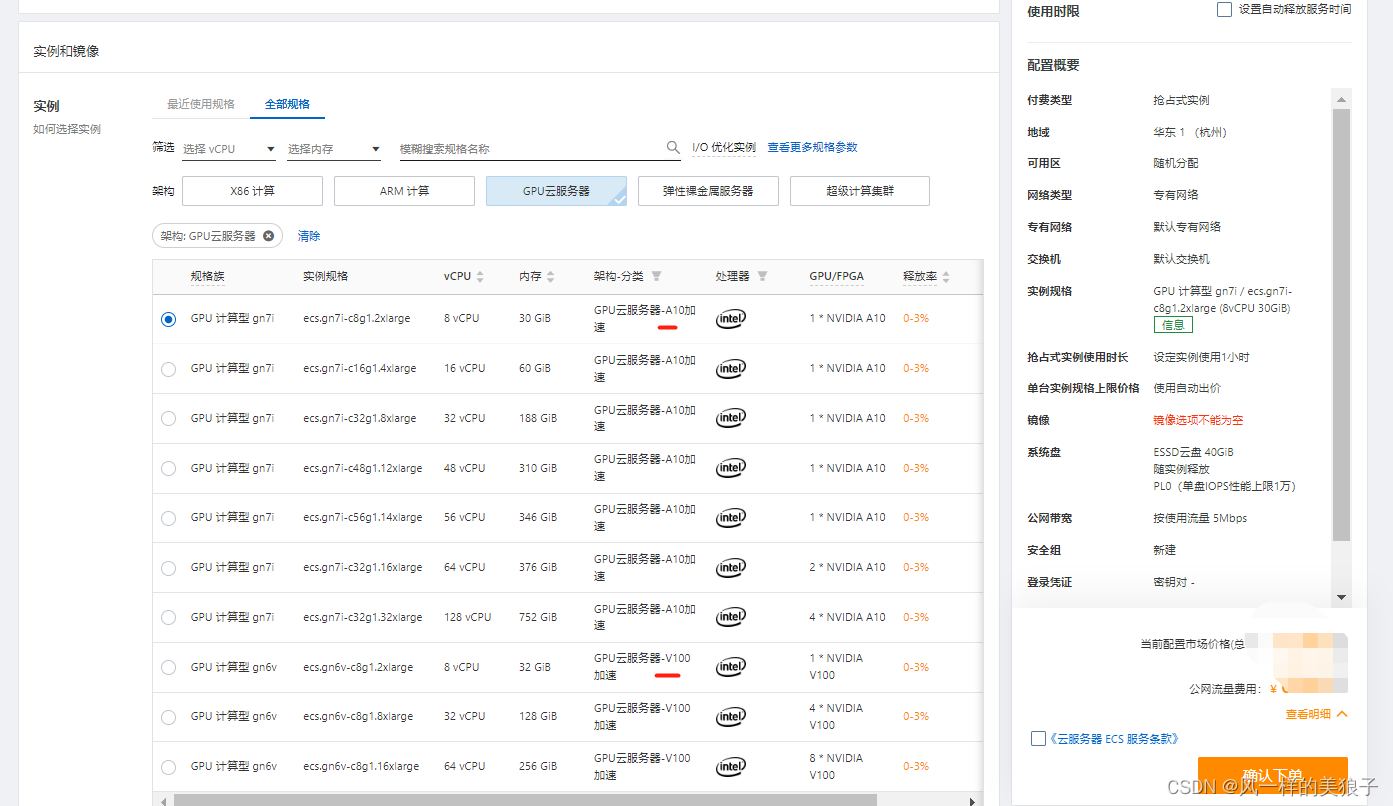Image resolution: width=1393 pixels, height=806 pixels.
Task: Click I/O 优化实例 label
Action: (x=724, y=147)
